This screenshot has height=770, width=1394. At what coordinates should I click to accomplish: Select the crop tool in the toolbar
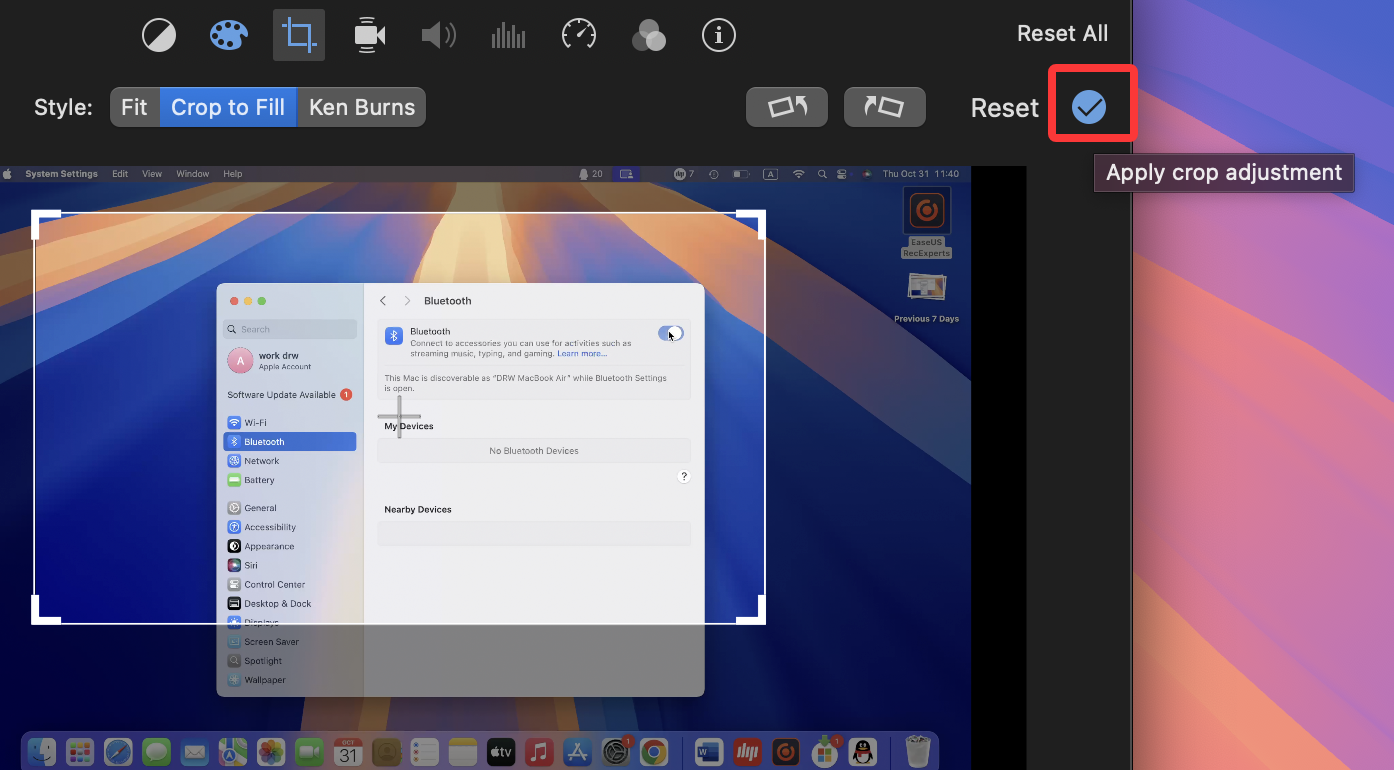[298, 34]
